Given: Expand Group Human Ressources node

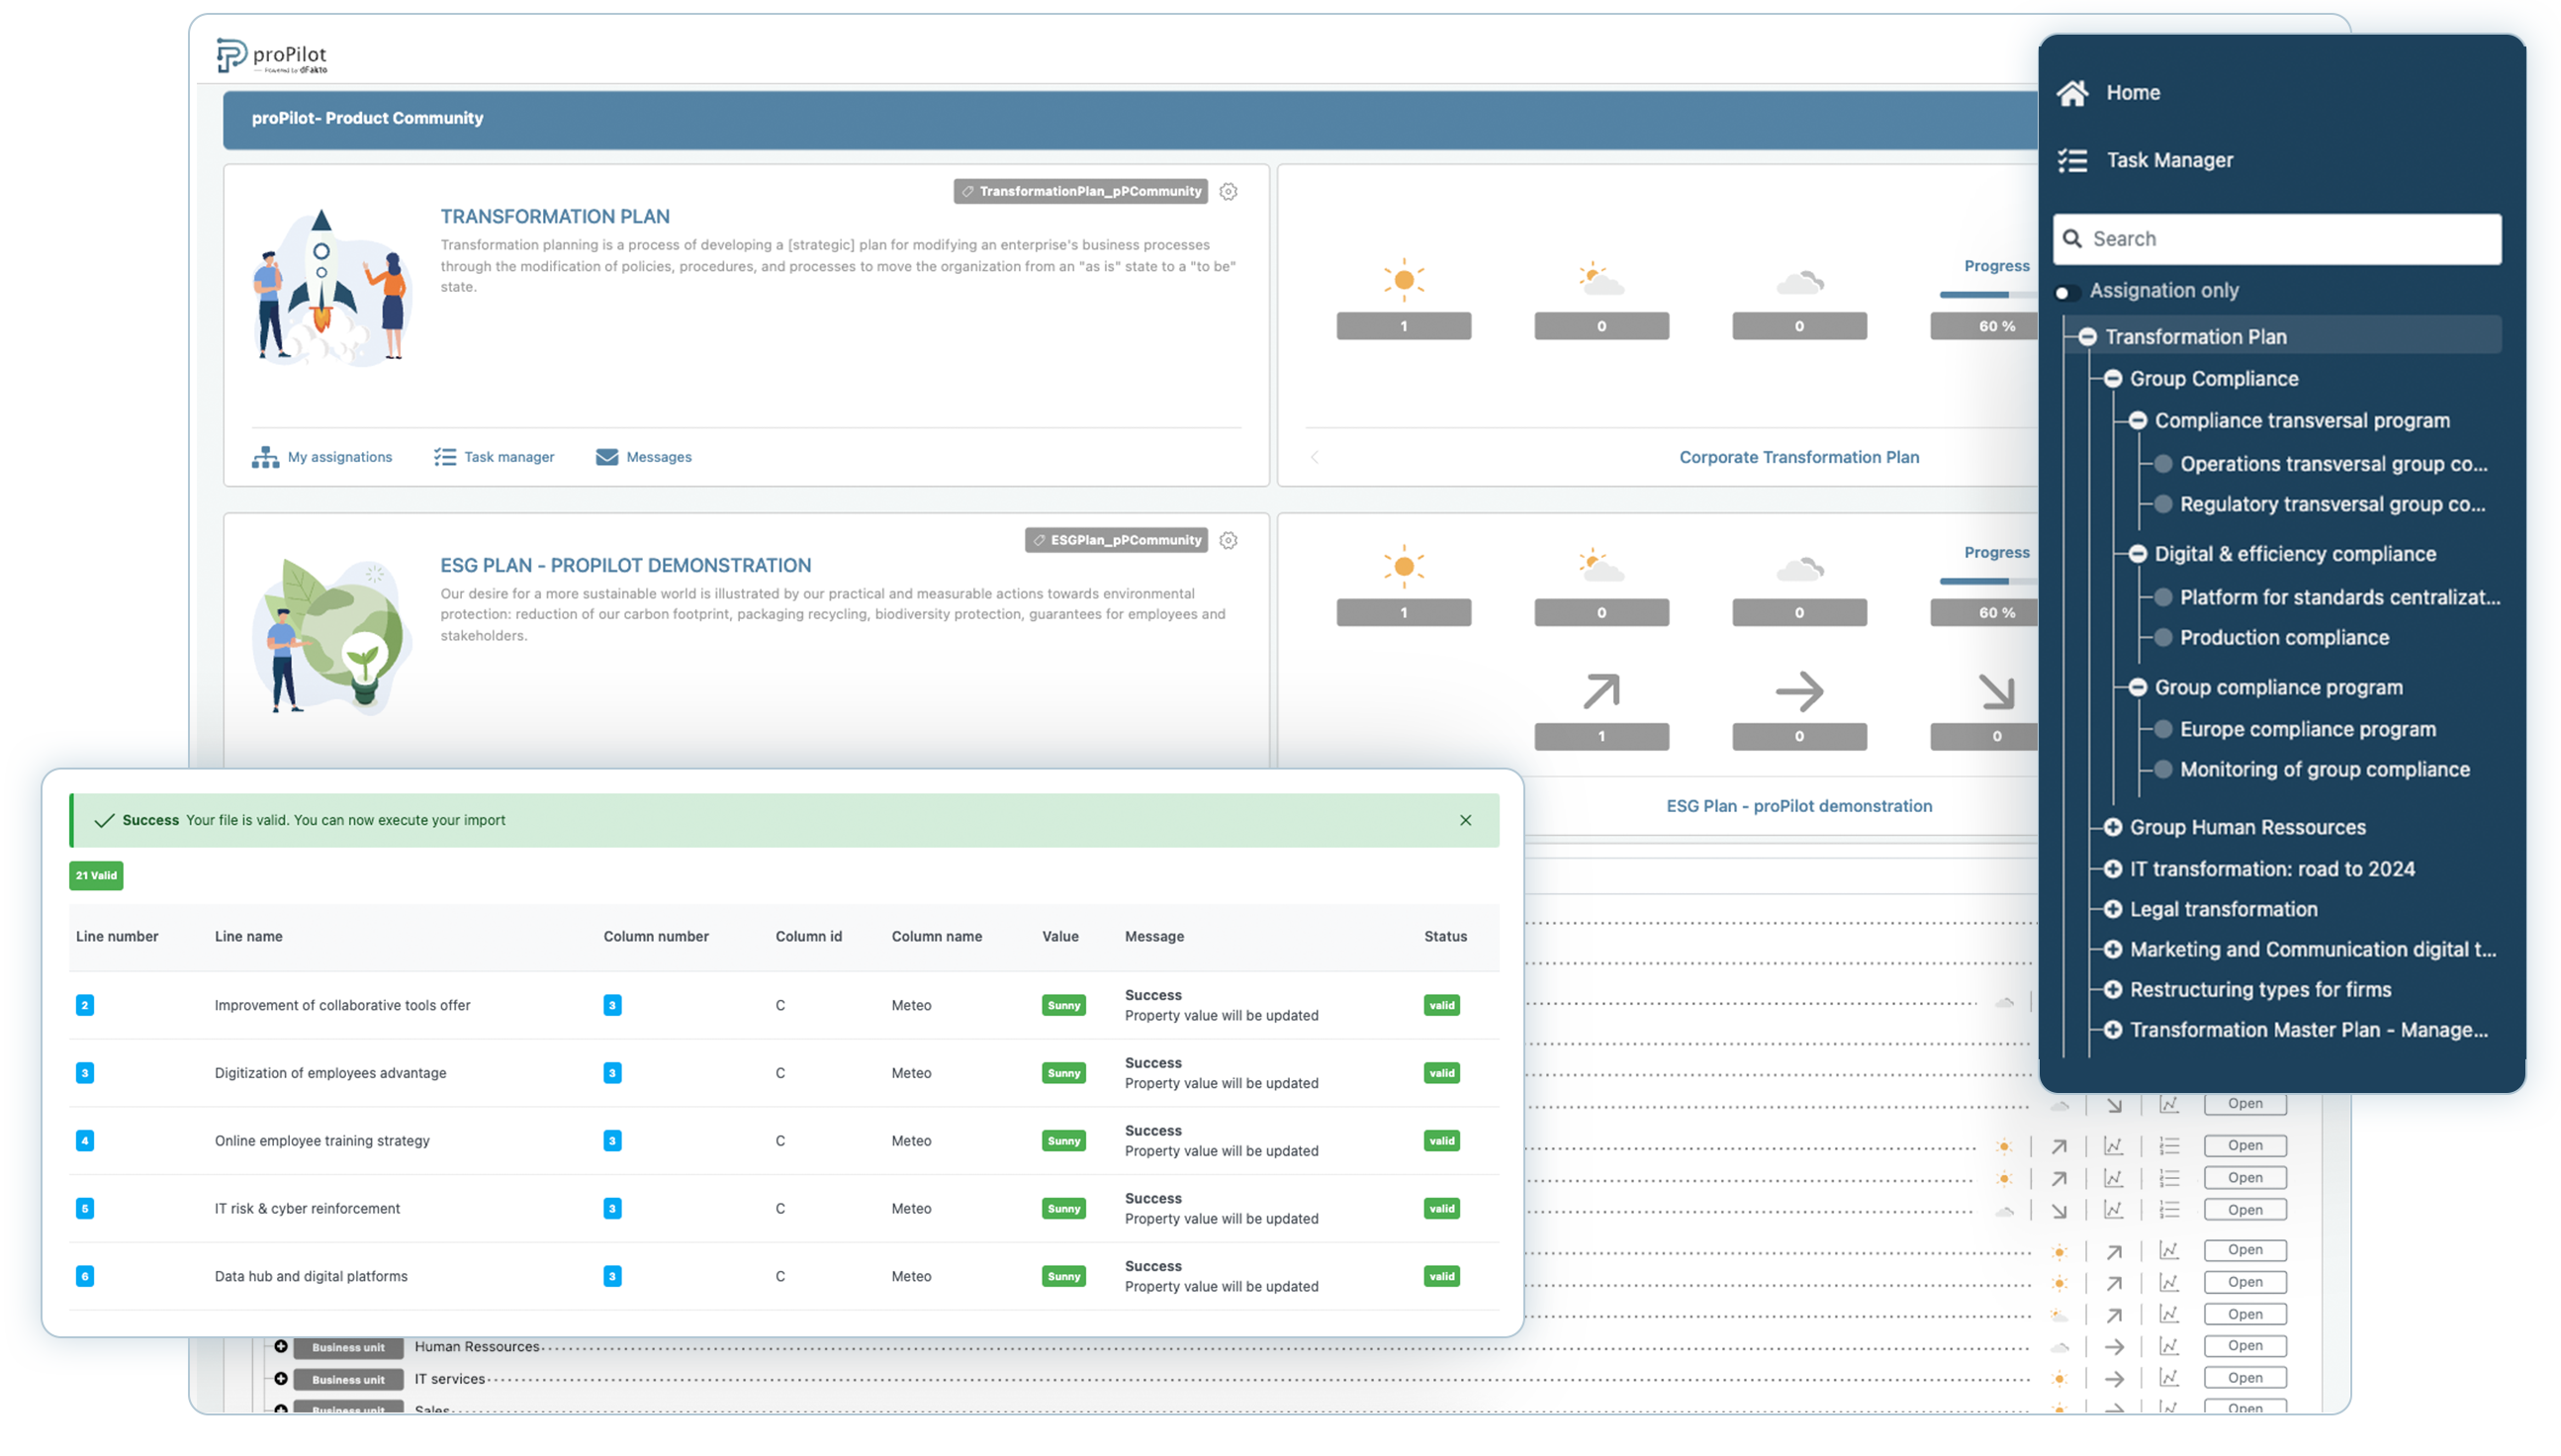Looking at the screenshot, I should pos(2112,827).
